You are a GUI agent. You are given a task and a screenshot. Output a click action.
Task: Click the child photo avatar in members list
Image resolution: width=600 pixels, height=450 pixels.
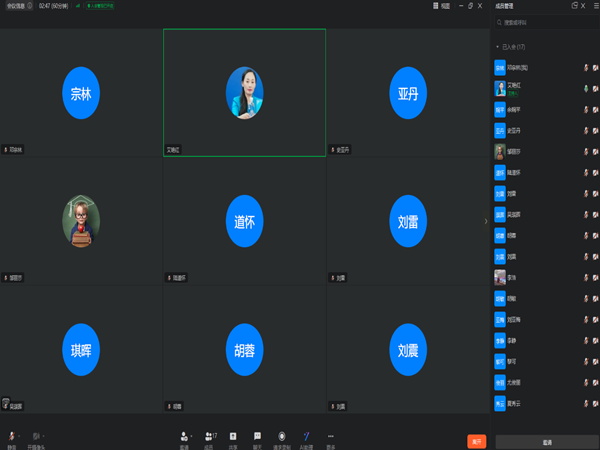[500, 152]
